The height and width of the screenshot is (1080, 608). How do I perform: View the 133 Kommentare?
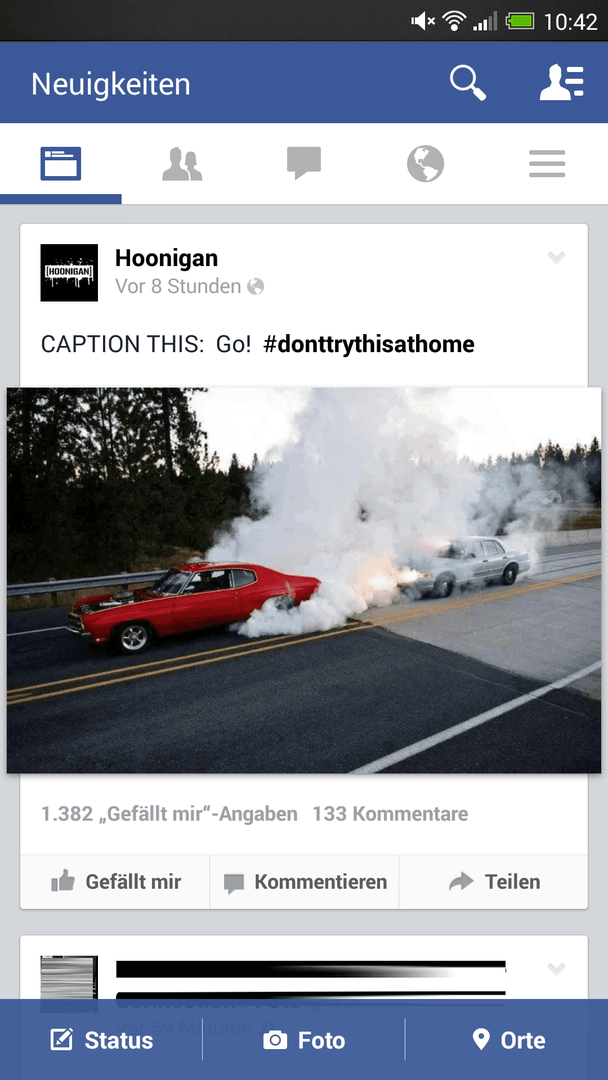tap(390, 814)
